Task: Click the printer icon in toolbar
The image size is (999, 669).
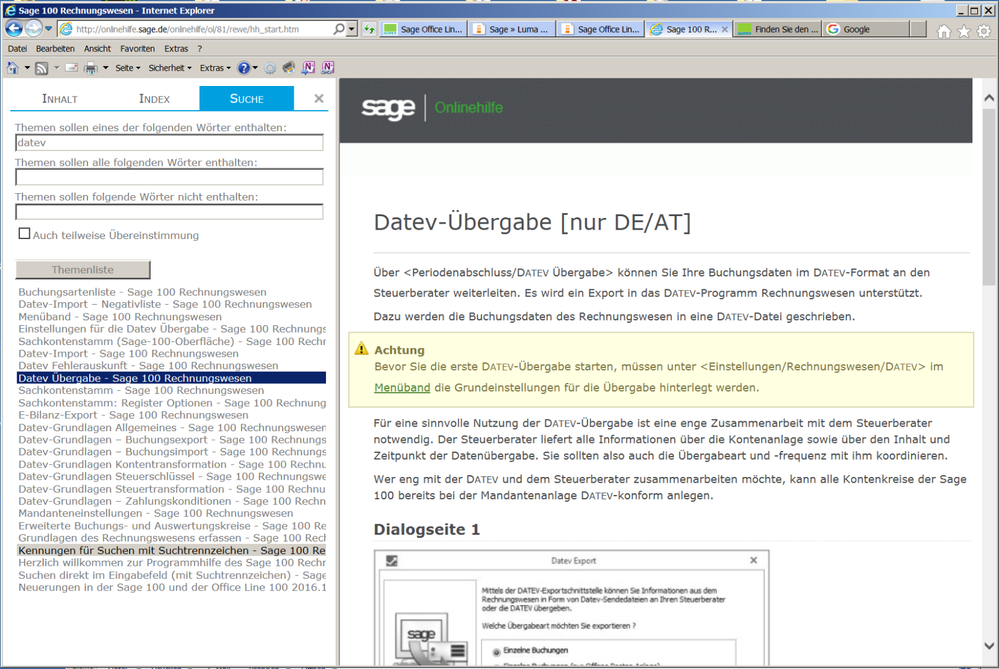Action: click(90, 68)
